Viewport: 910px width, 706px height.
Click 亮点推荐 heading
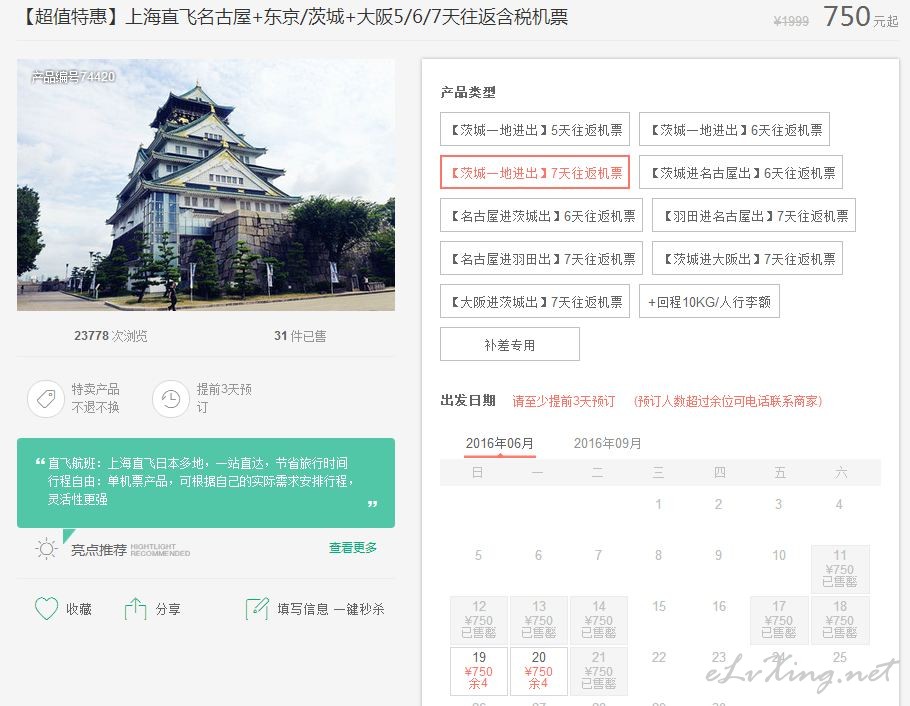click(x=99, y=550)
